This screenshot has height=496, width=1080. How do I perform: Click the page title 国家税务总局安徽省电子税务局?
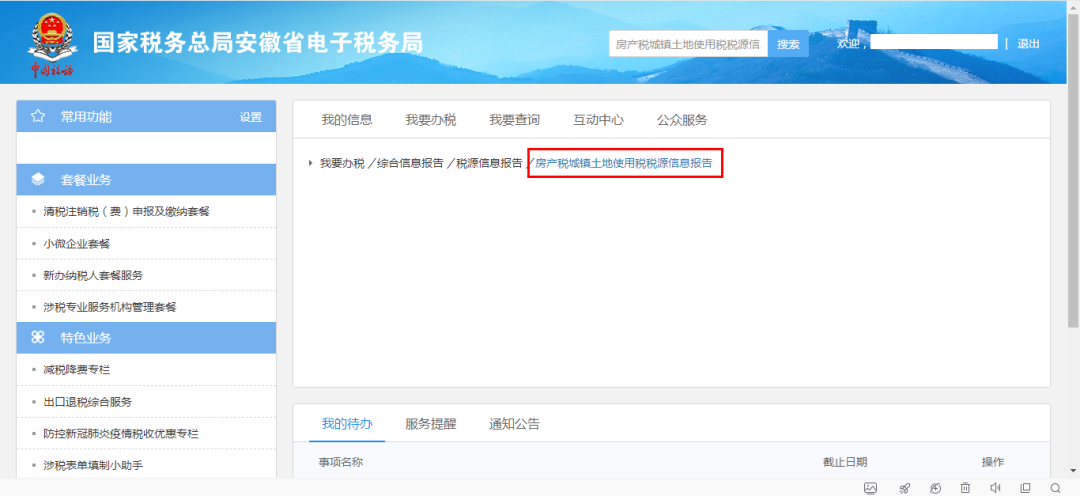(258, 43)
